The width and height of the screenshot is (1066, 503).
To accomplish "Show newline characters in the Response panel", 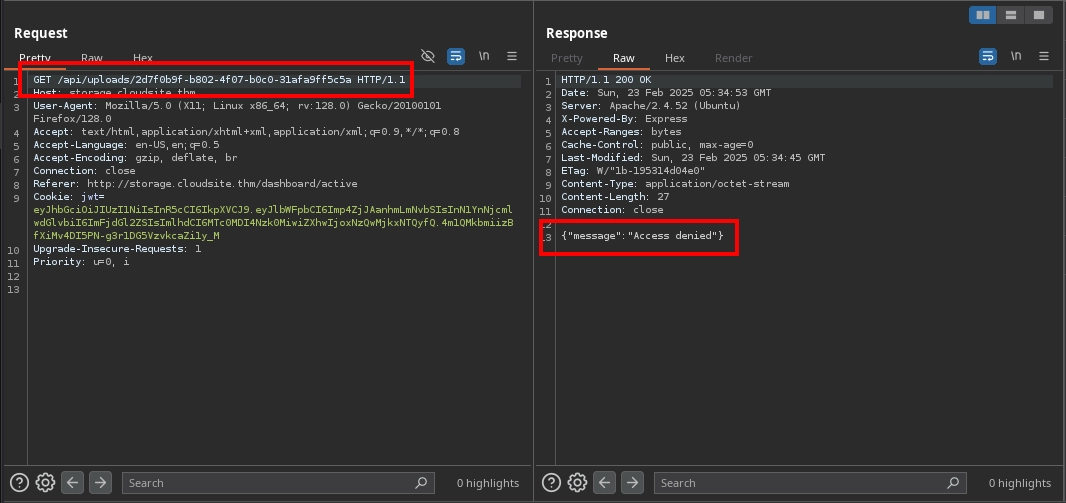I will click(x=1016, y=56).
